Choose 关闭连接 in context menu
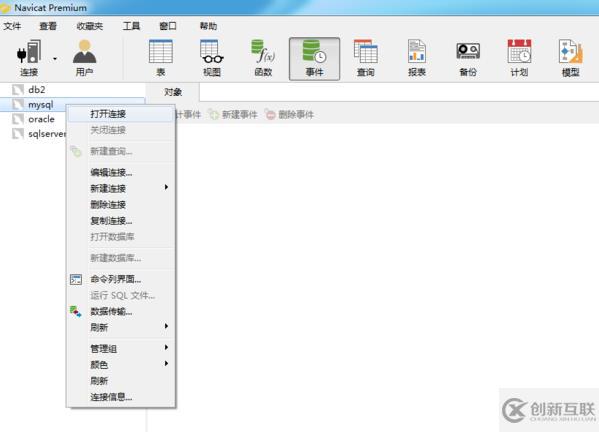599x432 pixels. [x=121, y=130]
